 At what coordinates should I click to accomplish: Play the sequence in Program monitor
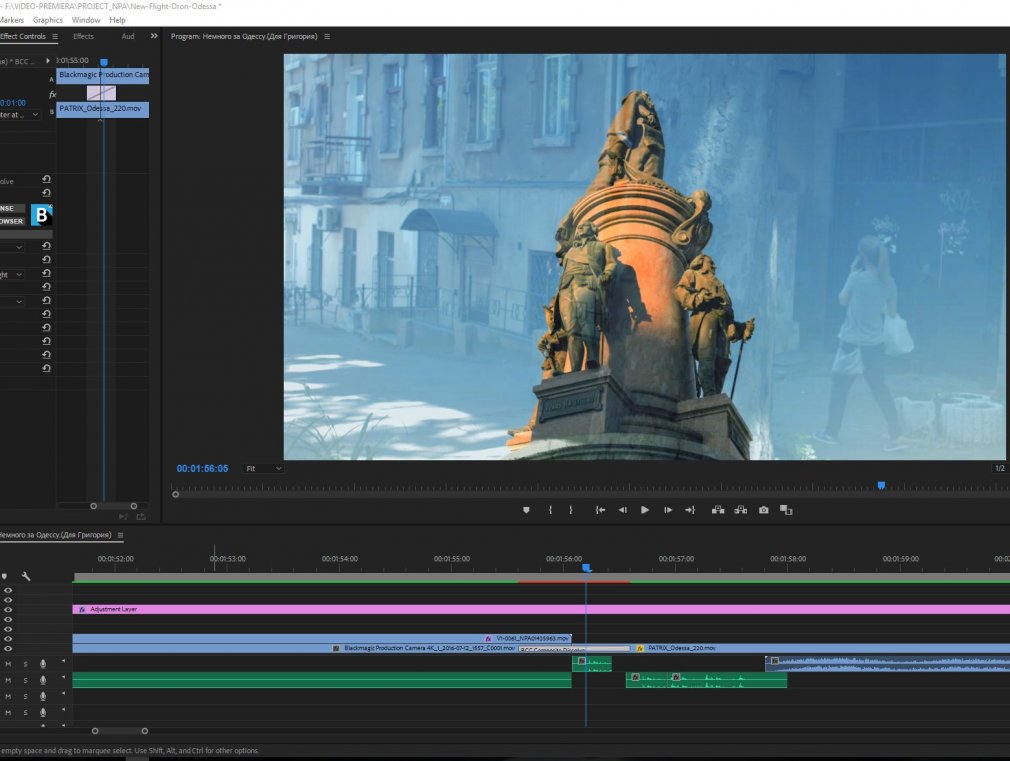[645, 510]
